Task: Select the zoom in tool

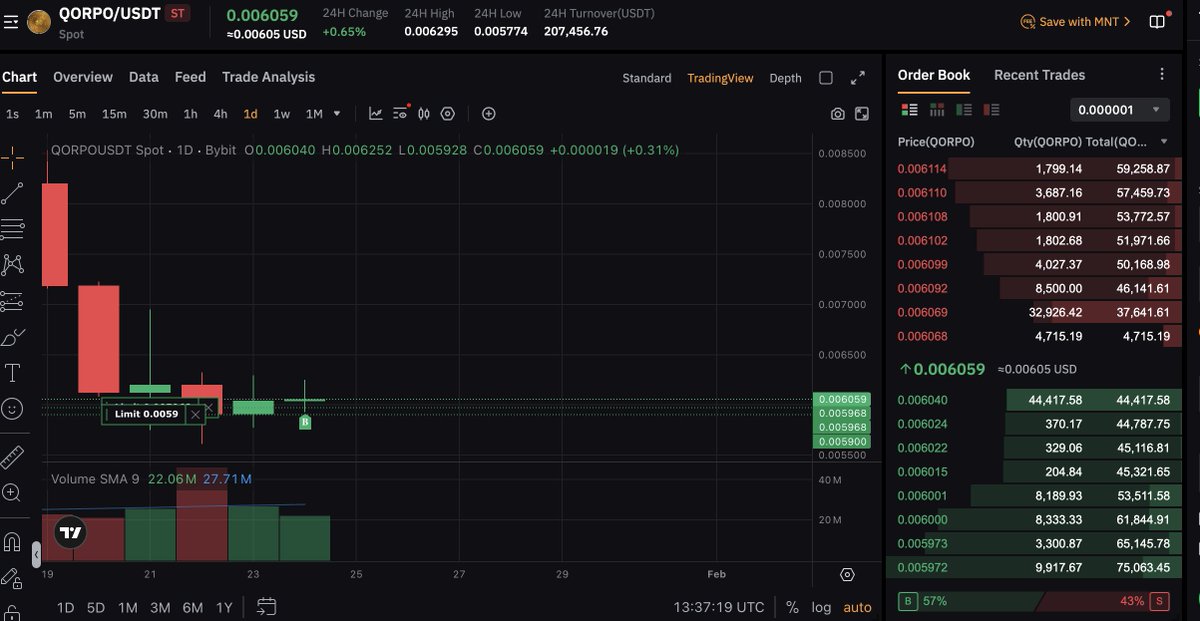Action: (12, 493)
